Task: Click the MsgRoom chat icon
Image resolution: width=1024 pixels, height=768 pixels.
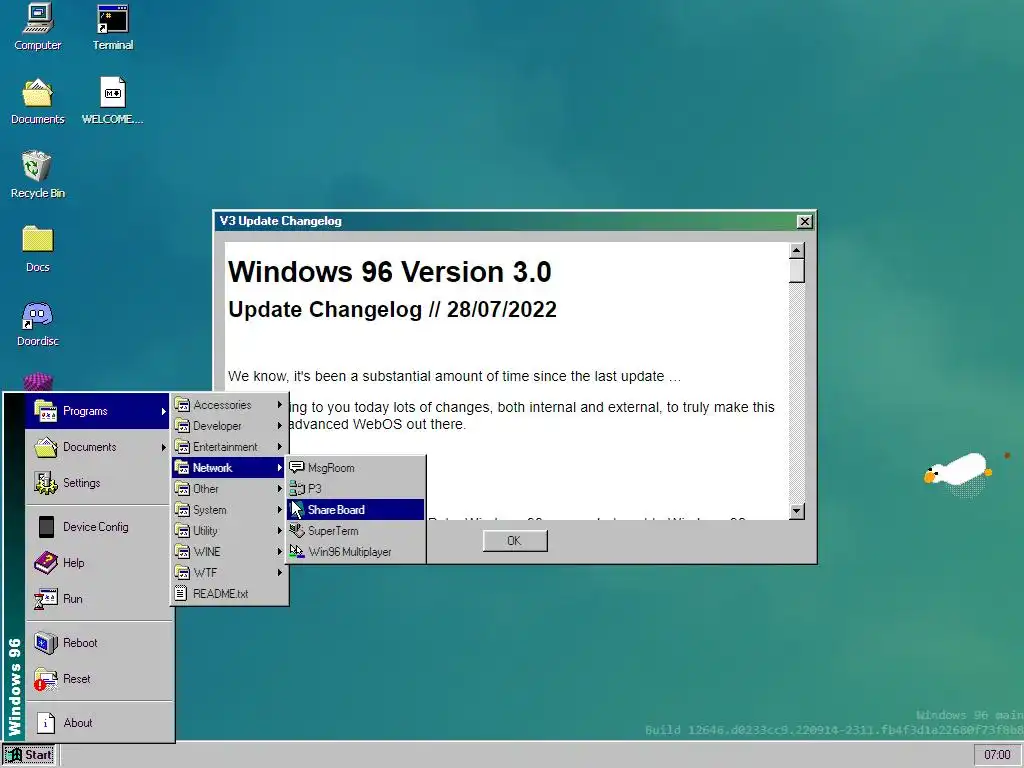Action: (296, 468)
